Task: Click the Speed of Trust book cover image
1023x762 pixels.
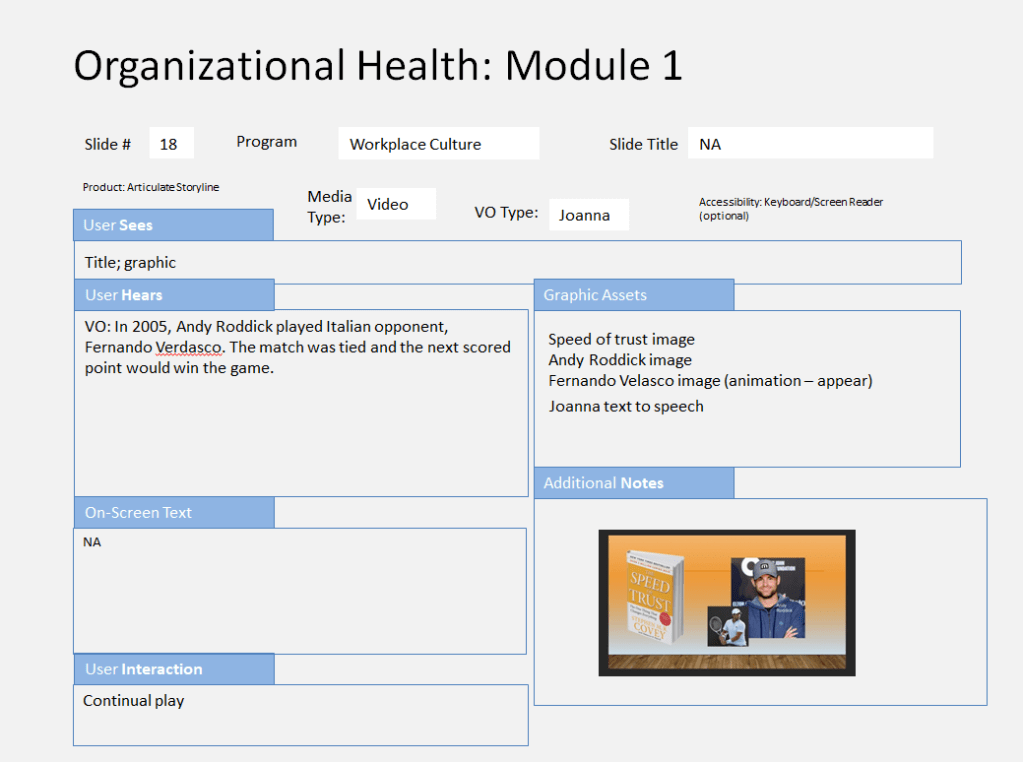Action: pos(652,596)
